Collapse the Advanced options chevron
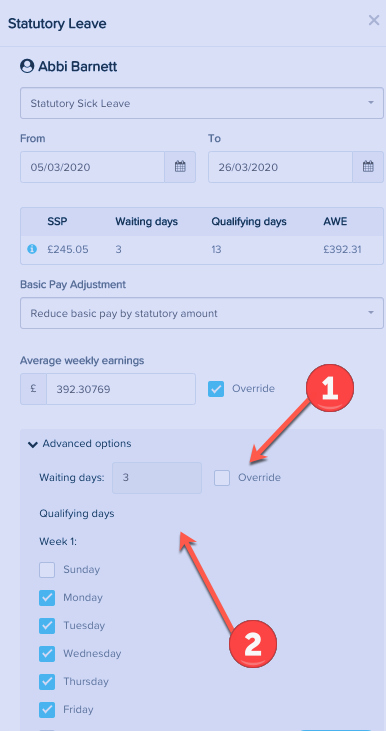The image size is (386, 731). click(33, 444)
